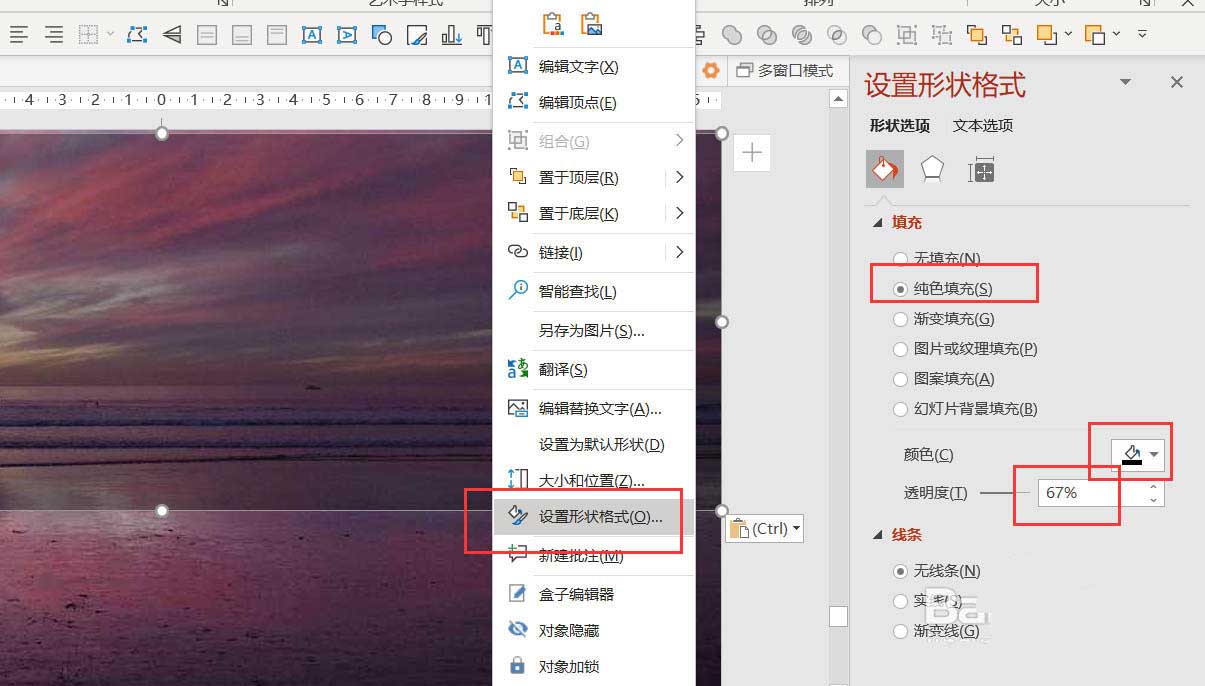Image resolution: width=1205 pixels, height=686 pixels.
Task: Expand the 置于顶层(R) submenu arrow
Action: pos(679,177)
